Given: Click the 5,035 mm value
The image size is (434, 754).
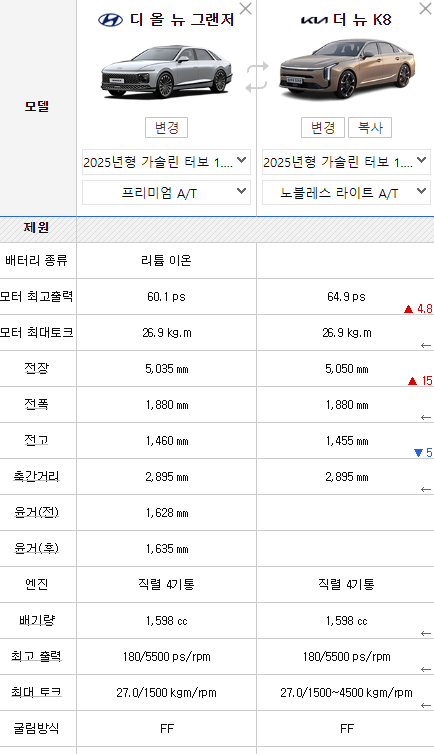Looking at the screenshot, I should [167, 369].
